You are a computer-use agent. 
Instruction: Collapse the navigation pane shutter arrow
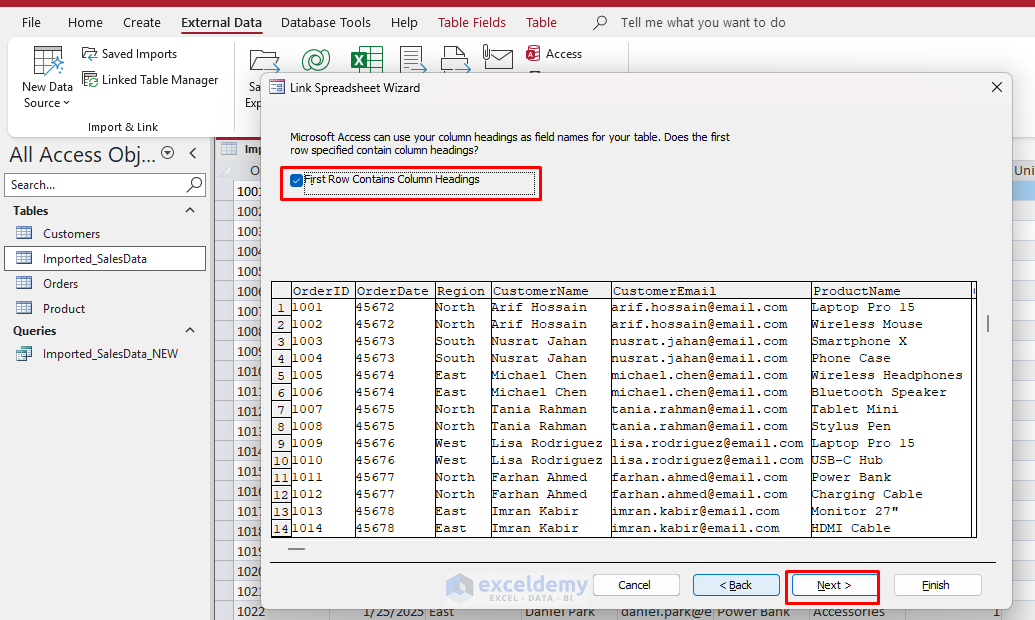[x=193, y=153]
